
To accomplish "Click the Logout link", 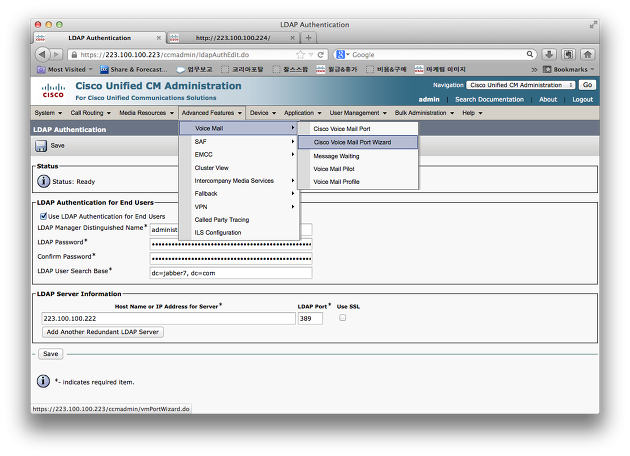I will (583, 100).
